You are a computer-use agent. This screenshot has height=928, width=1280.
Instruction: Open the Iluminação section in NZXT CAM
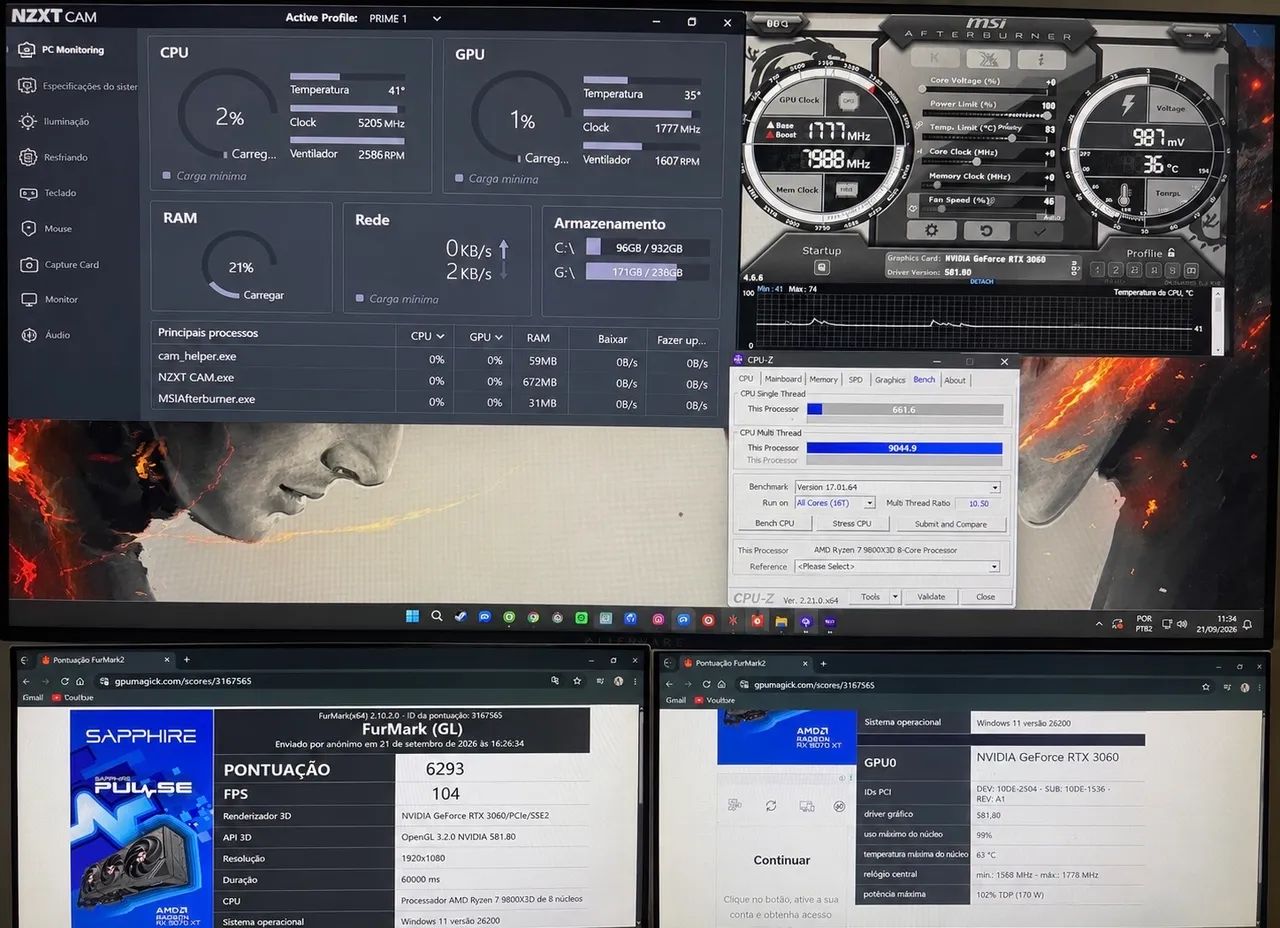[55, 121]
